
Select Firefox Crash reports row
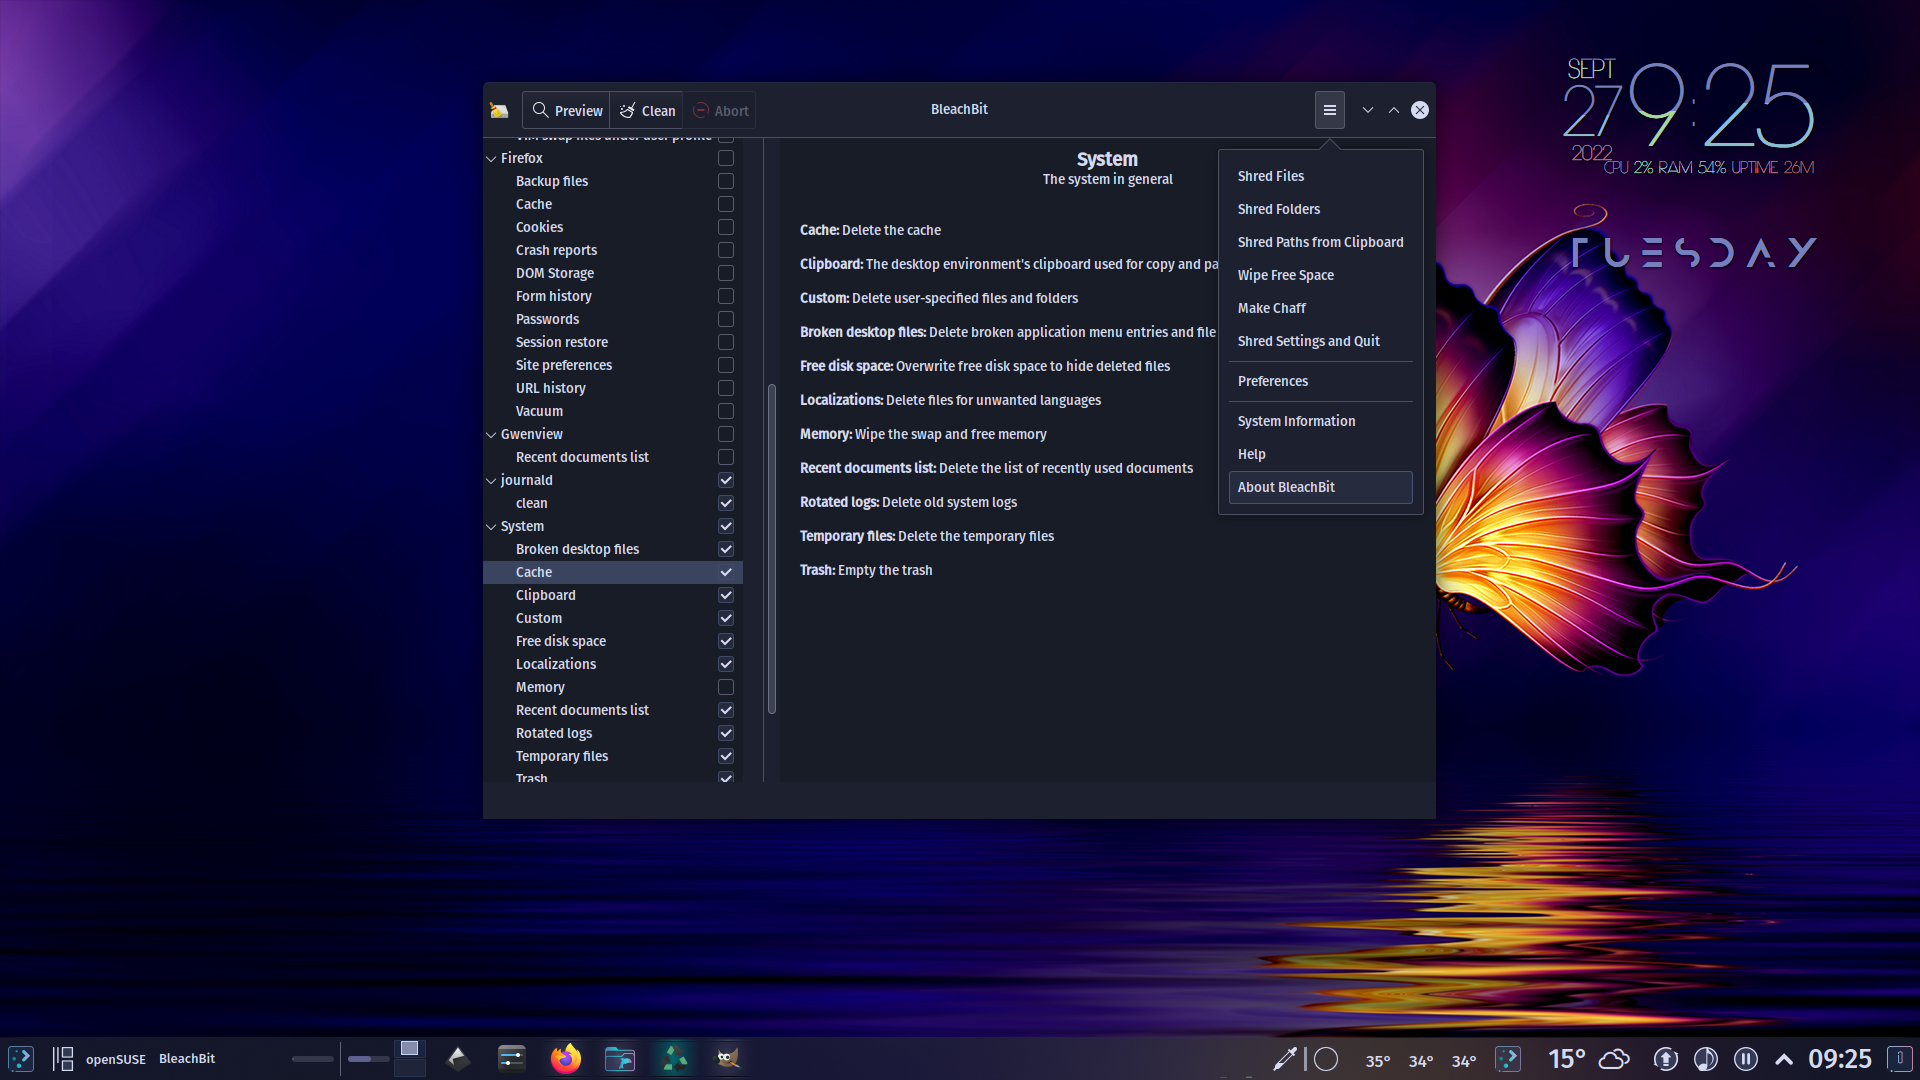pos(613,250)
